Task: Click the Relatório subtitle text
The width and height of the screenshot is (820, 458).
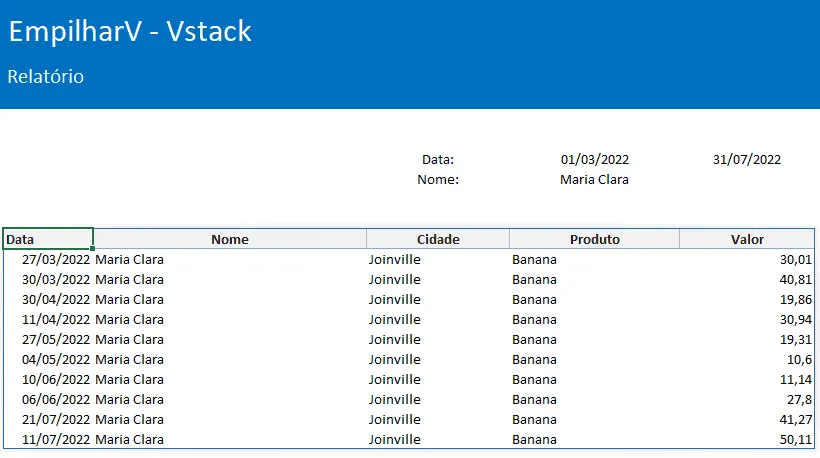Action: pyautogui.click(x=45, y=76)
